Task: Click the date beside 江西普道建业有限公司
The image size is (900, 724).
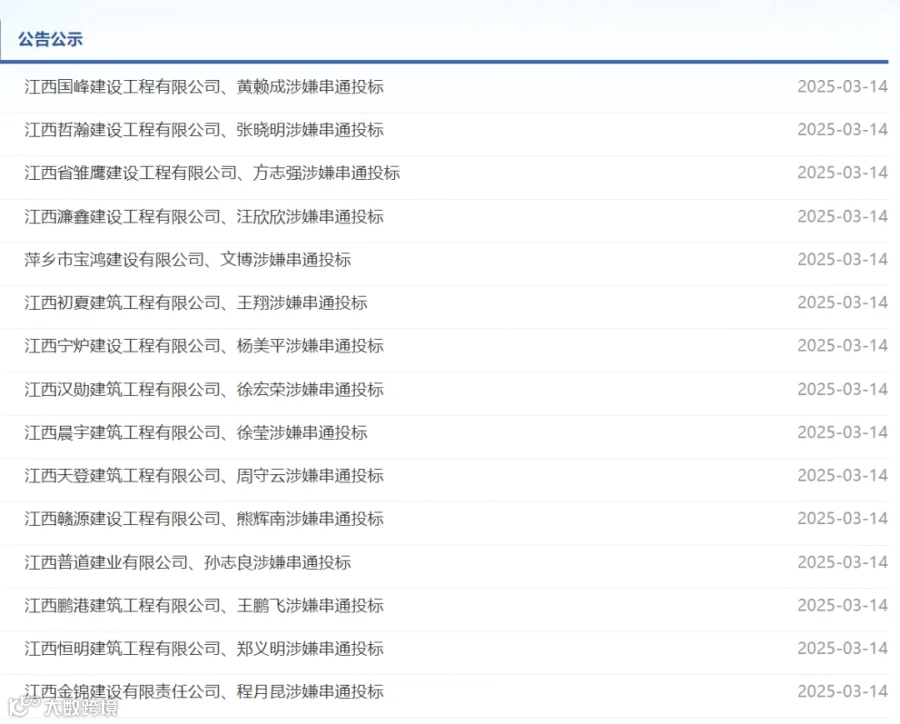Action: tap(842, 562)
